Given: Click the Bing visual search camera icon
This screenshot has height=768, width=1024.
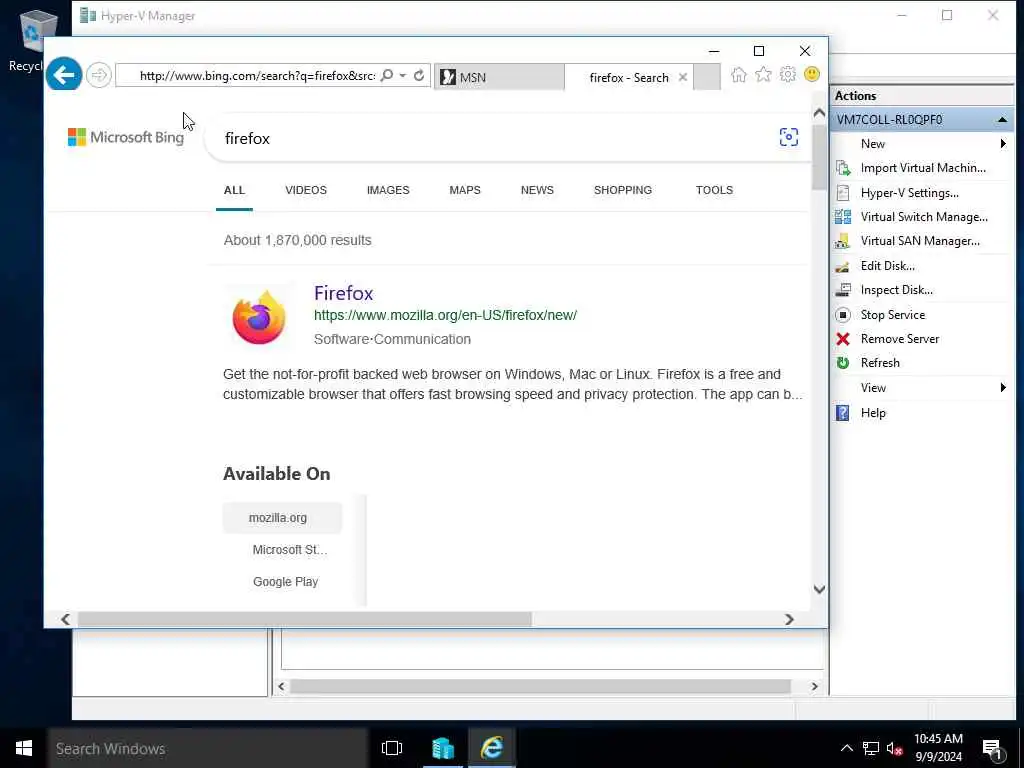Looking at the screenshot, I should pos(789,137).
